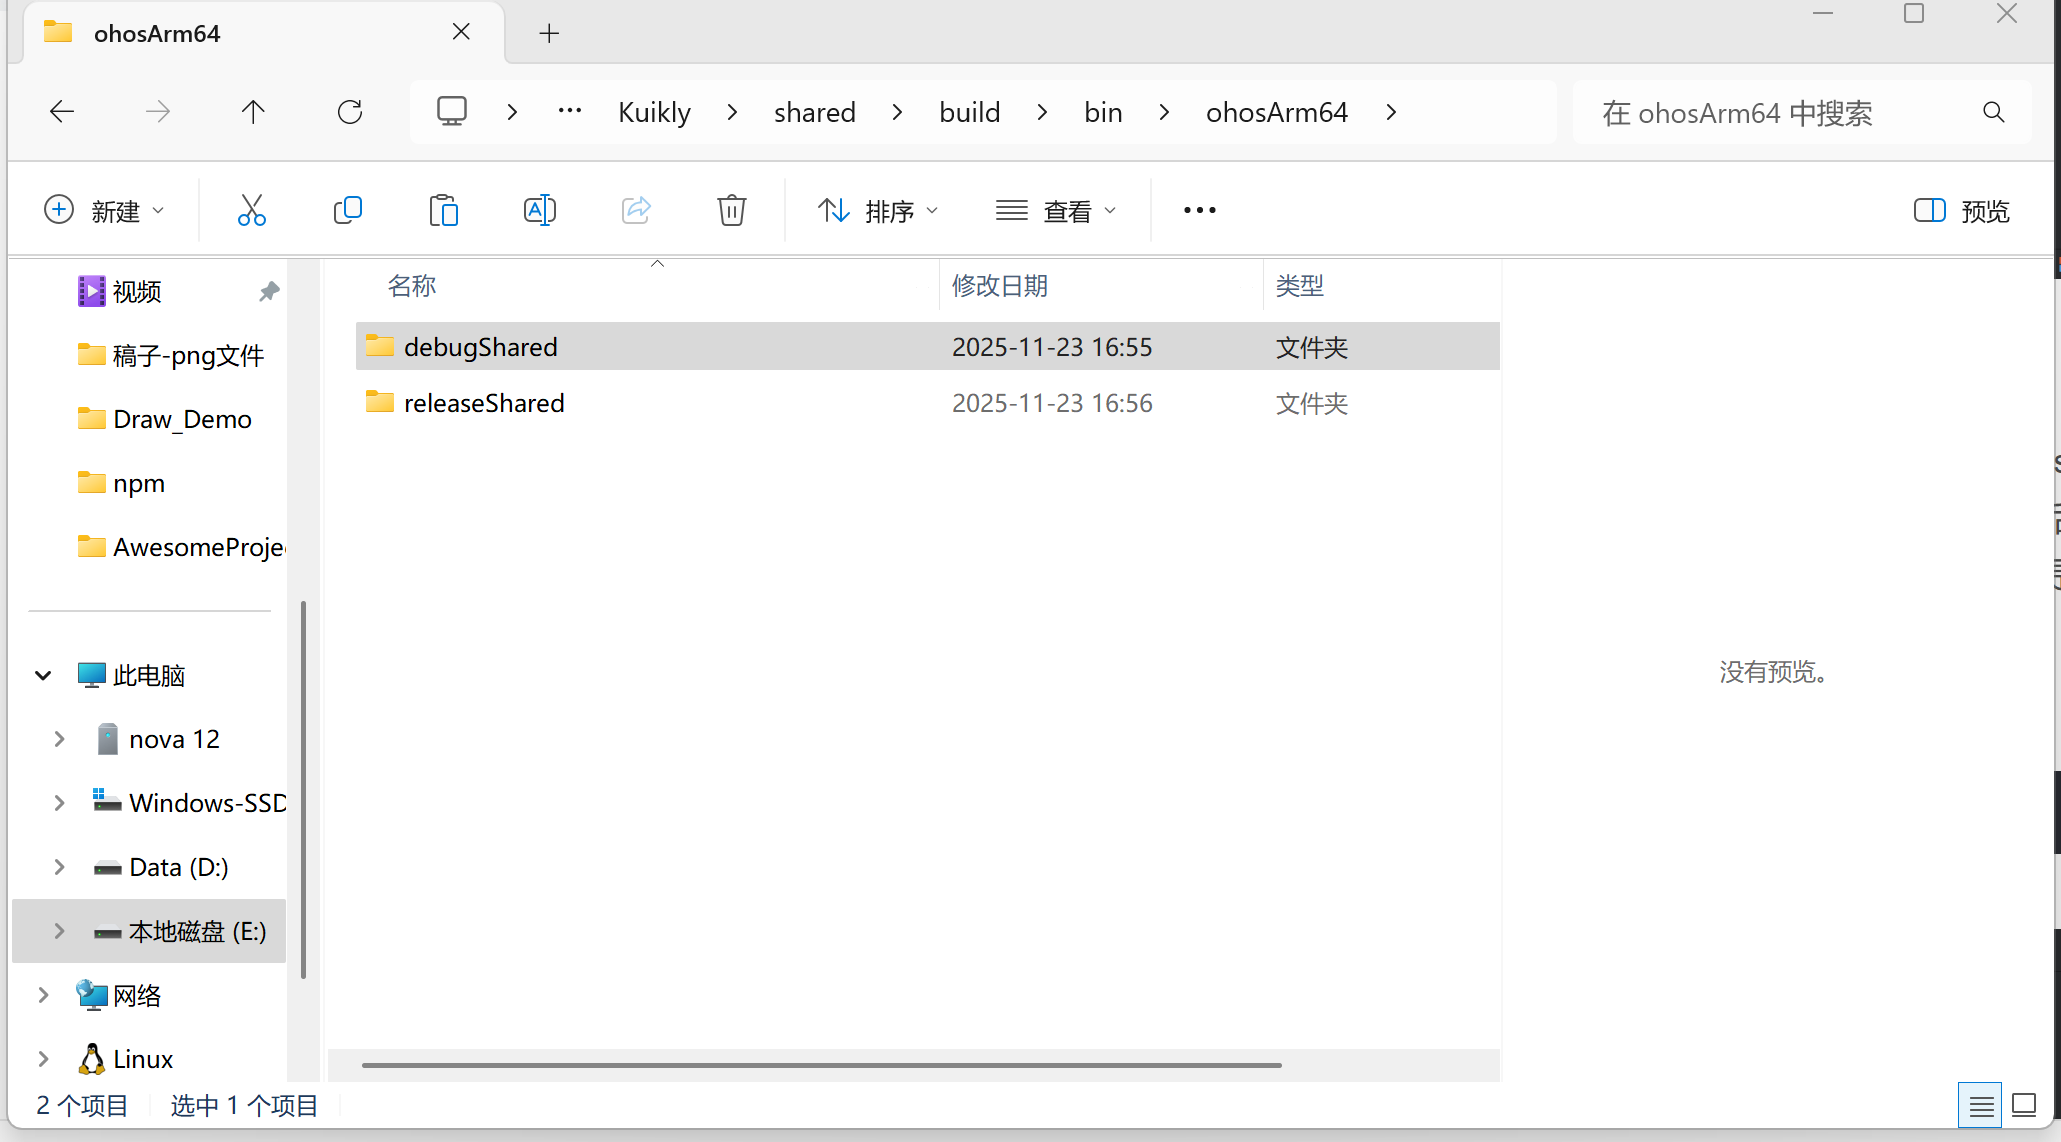
Task: Click the Refresh button
Action: point(350,112)
